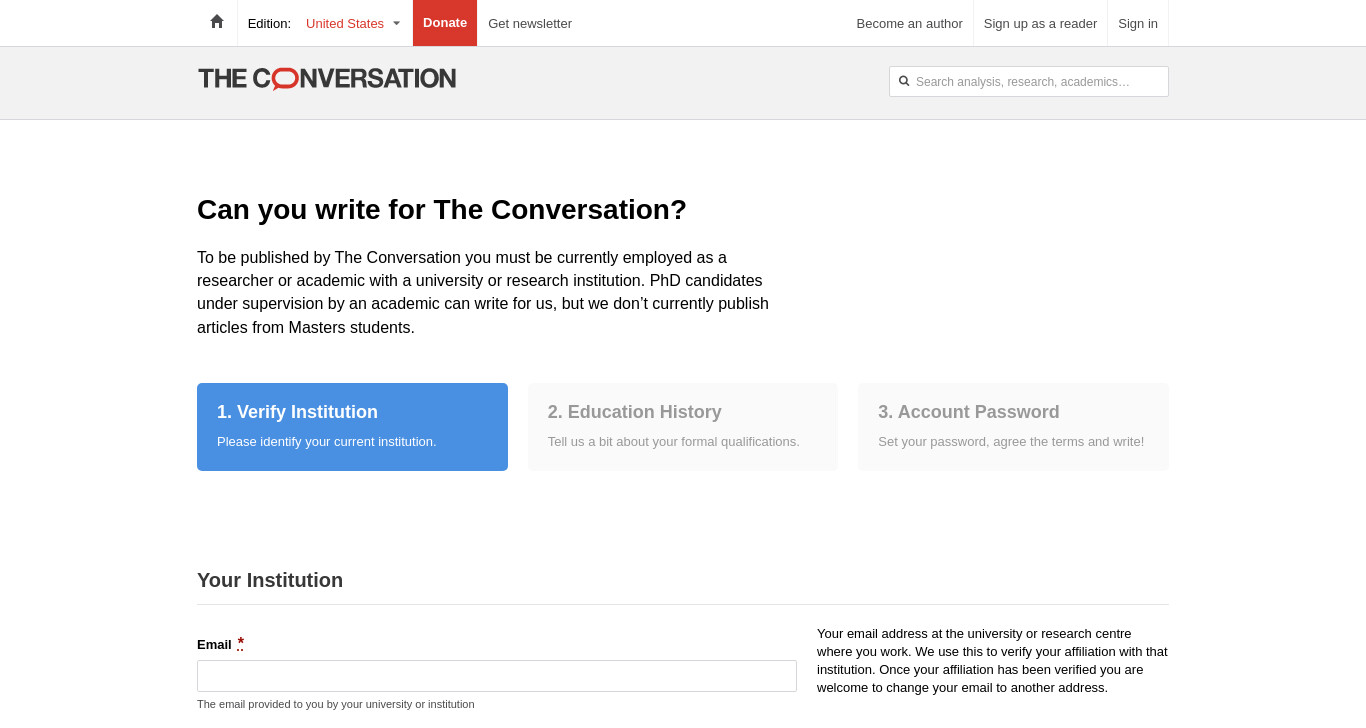Click the 'Can you write for The Conversation?' heading
This screenshot has height=728, width=1366.
tap(442, 210)
